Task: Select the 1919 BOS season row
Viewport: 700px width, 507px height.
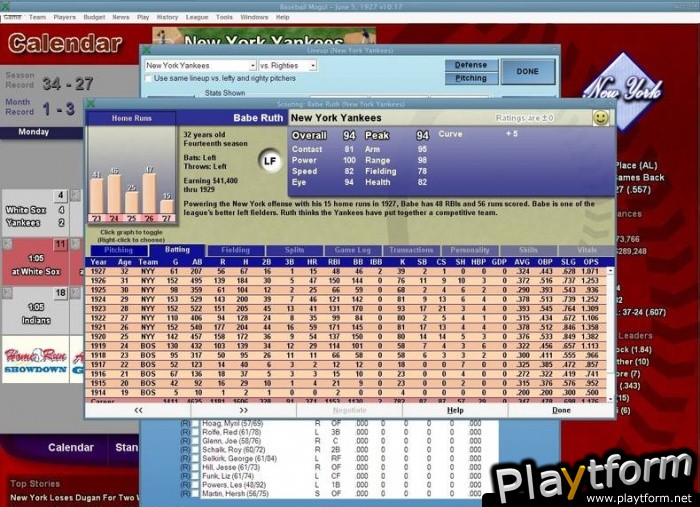Action: tap(346, 346)
